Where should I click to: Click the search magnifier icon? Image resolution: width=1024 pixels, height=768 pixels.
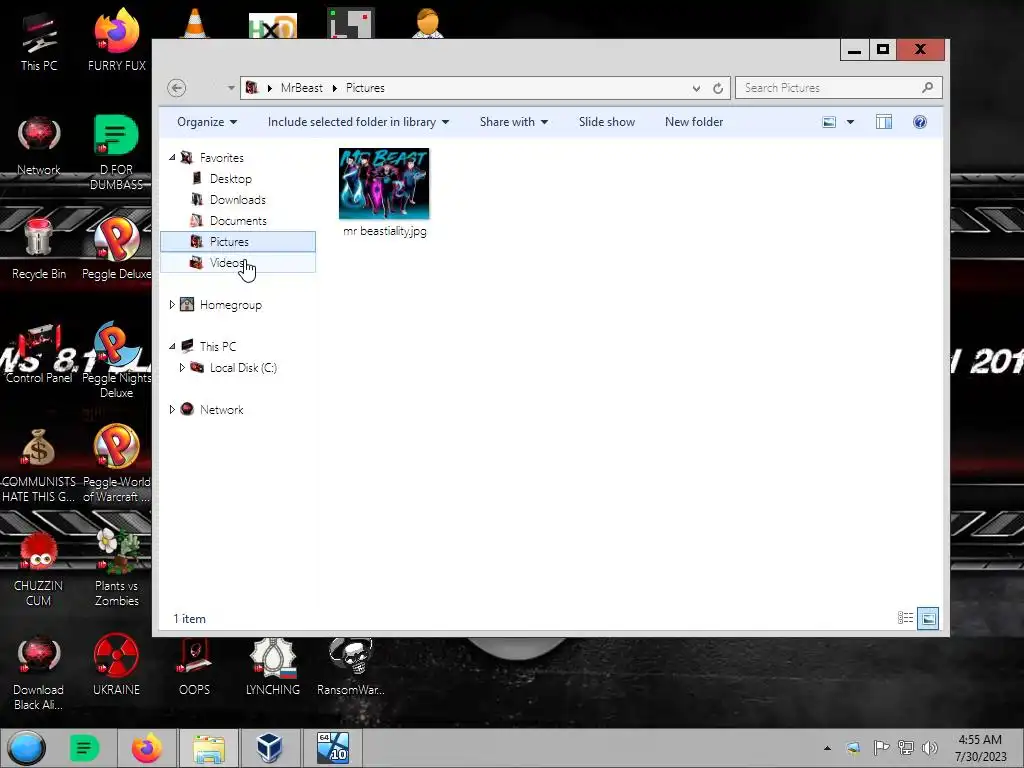927,88
